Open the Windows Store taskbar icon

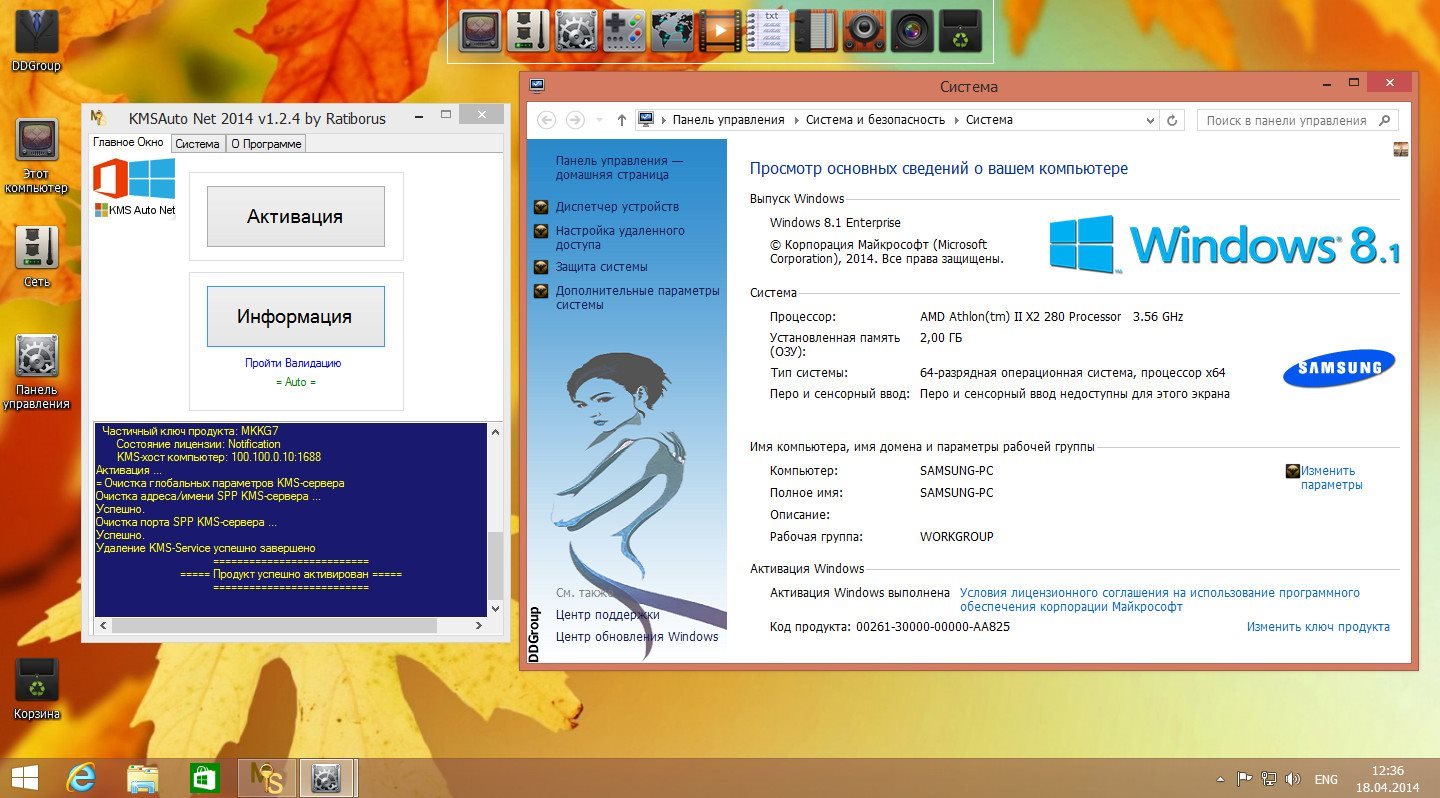[x=205, y=778]
